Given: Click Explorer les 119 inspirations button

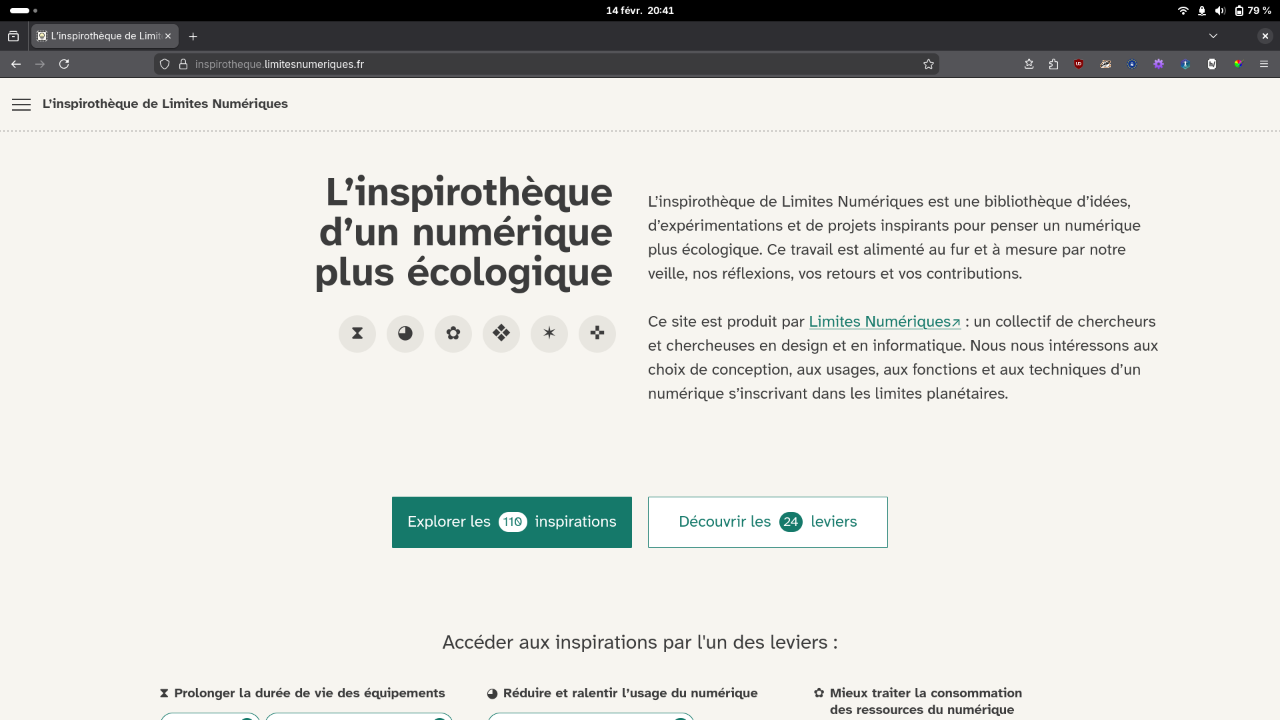Looking at the screenshot, I should 512,522.
